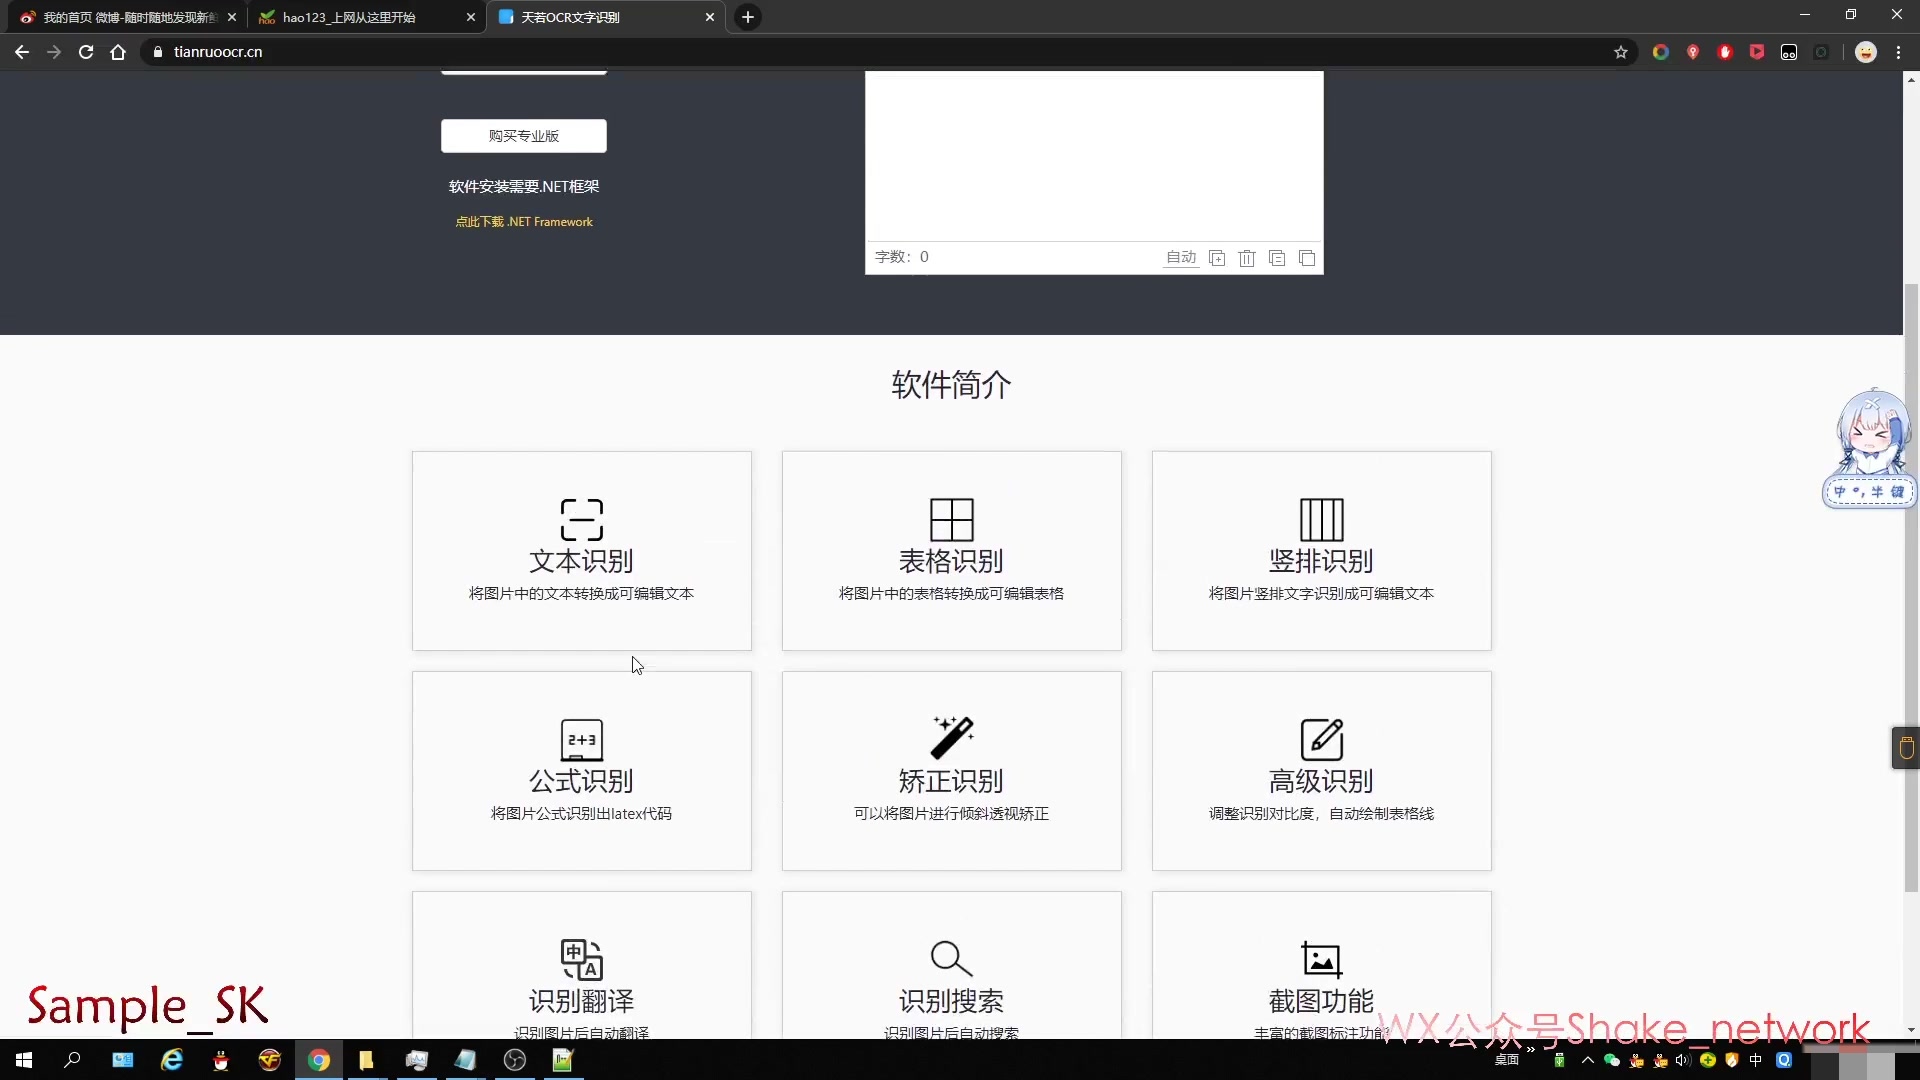Select the 表格识别 grid icon
The width and height of the screenshot is (1920, 1080).
(952, 520)
